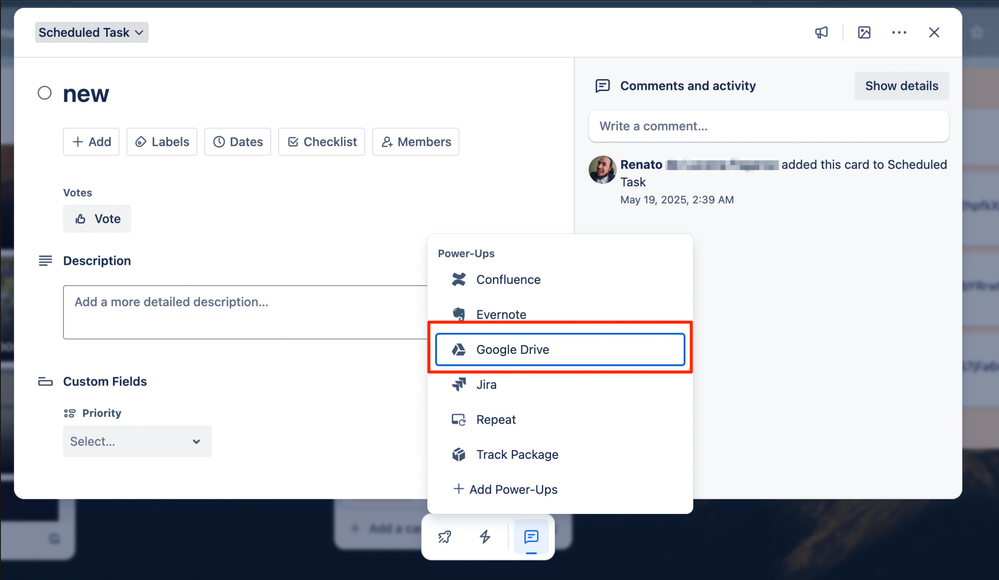Click the Priority field icon

[x=69, y=413]
